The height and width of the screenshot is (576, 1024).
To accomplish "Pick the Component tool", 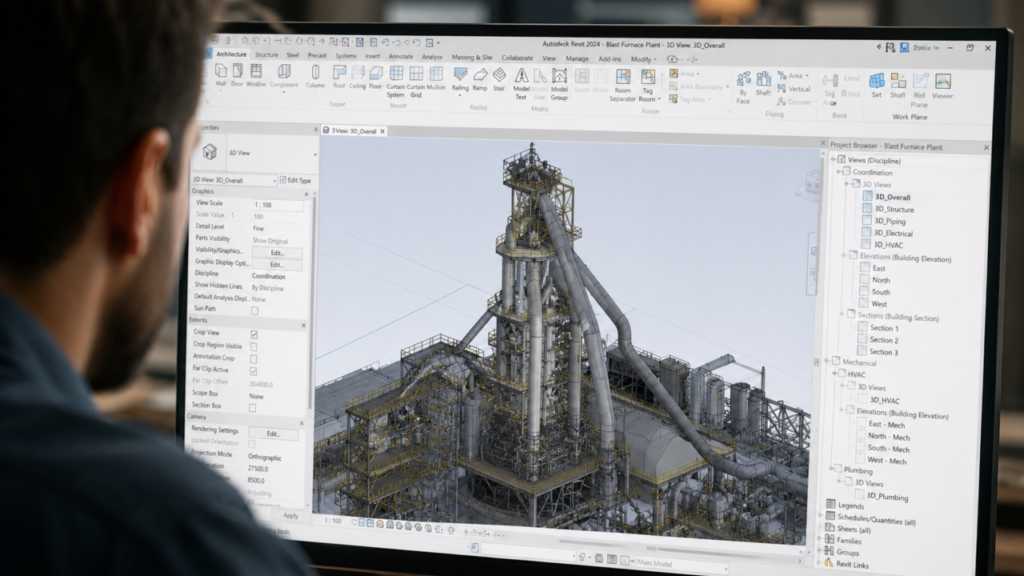I will coord(283,76).
